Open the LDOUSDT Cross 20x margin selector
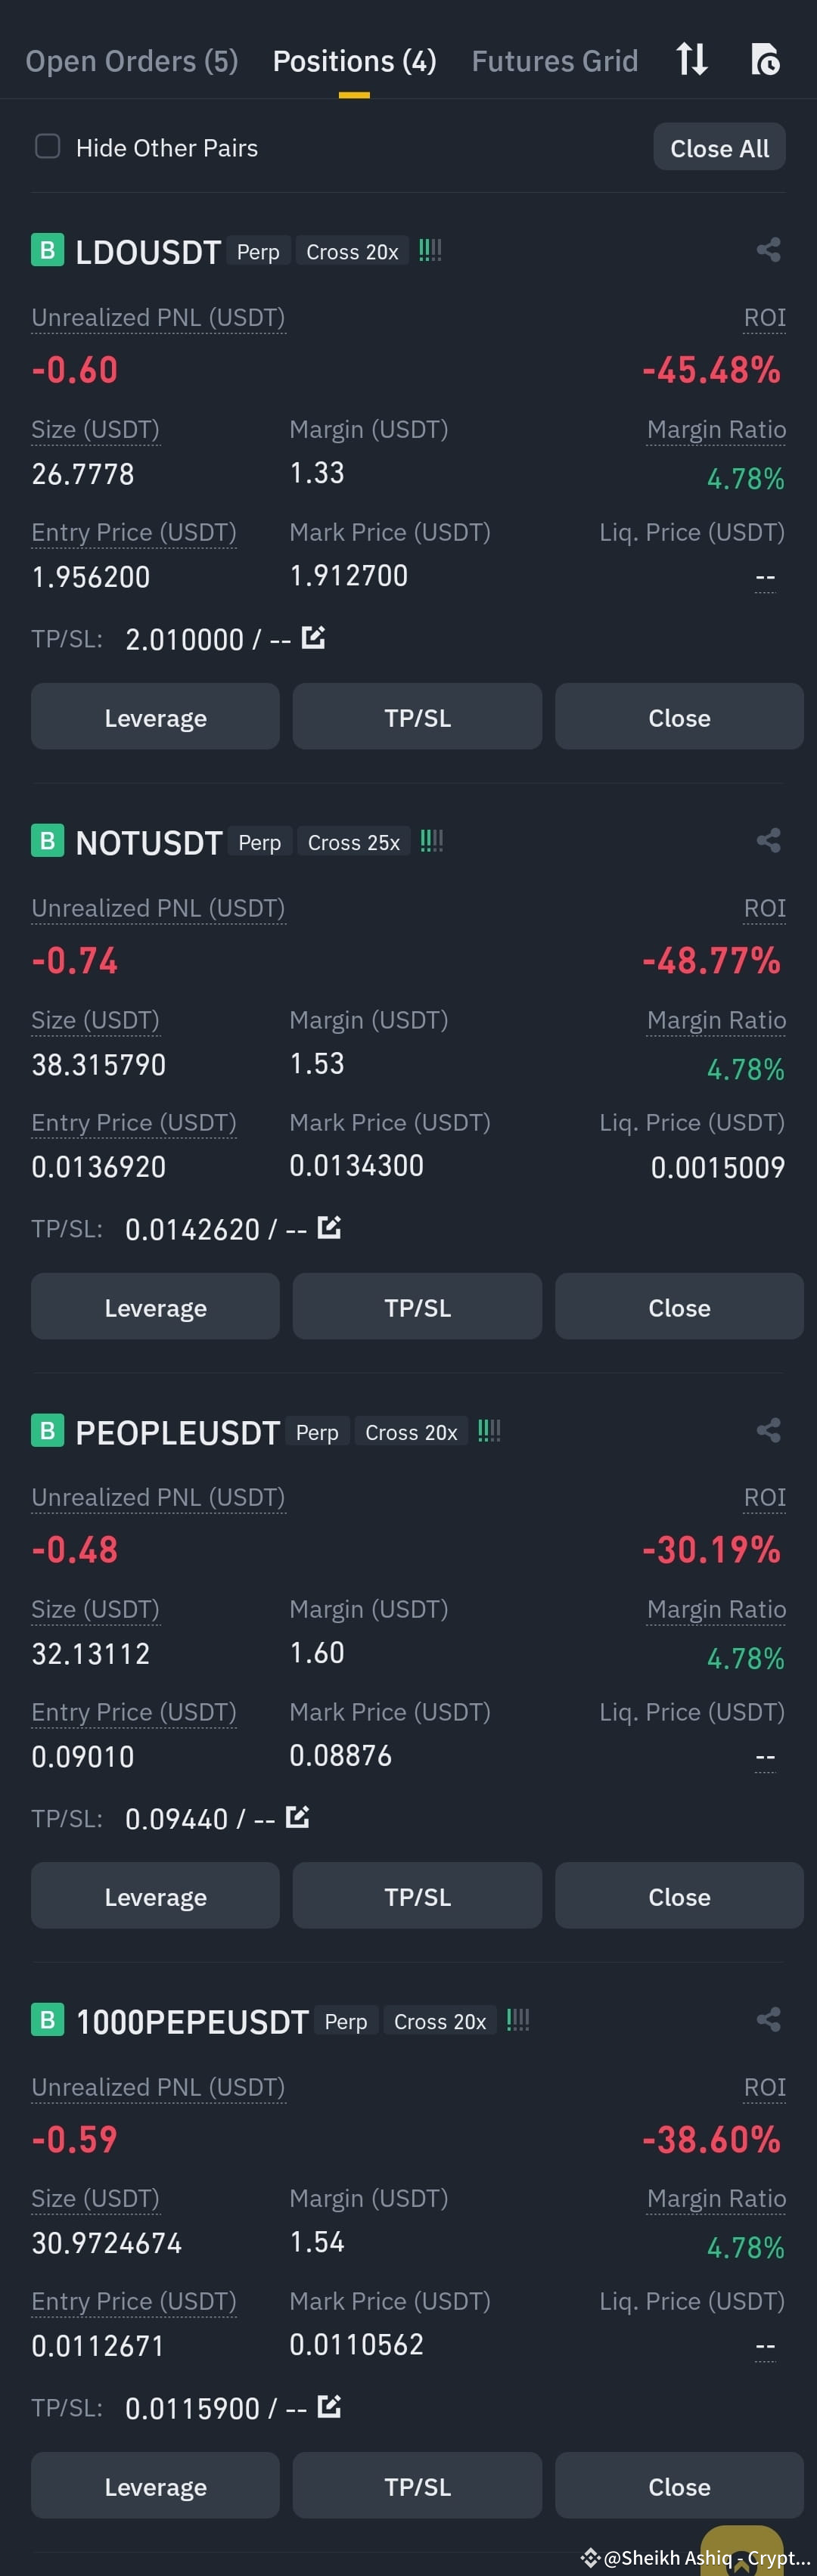Image resolution: width=817 pixels, height=2576 pixels. click(x=352, y=252)
